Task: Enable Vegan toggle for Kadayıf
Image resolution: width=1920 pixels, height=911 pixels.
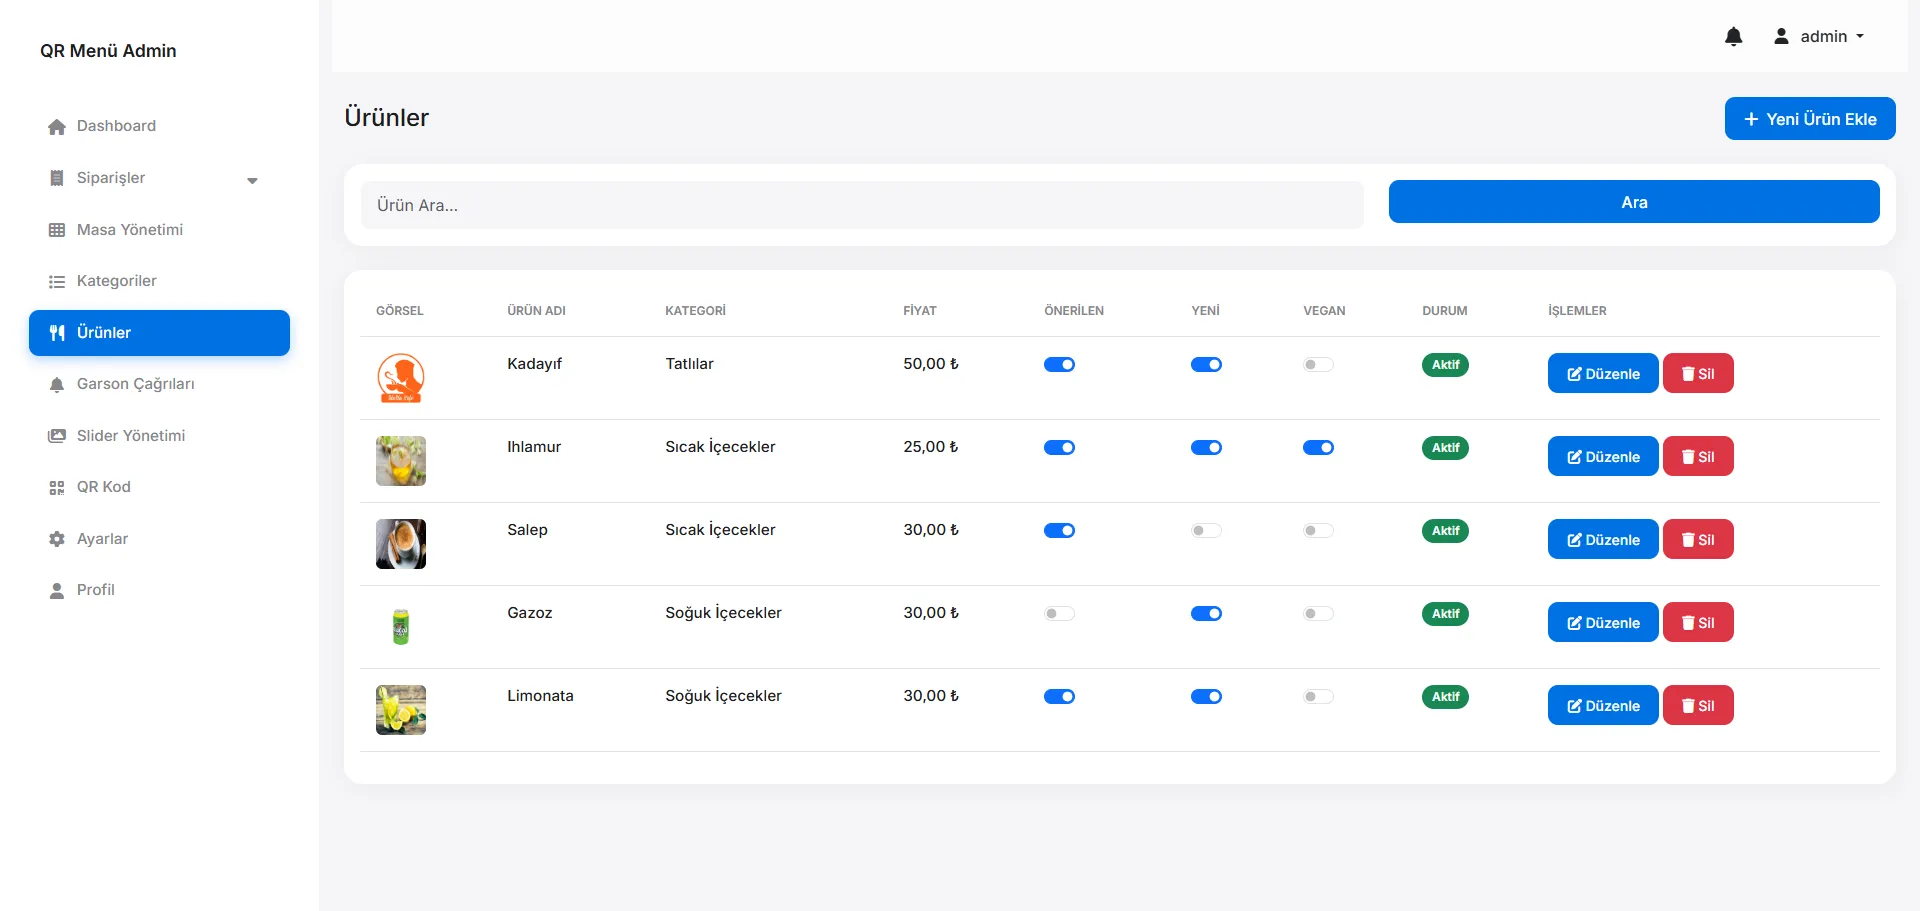Action: coord(1318,365)
